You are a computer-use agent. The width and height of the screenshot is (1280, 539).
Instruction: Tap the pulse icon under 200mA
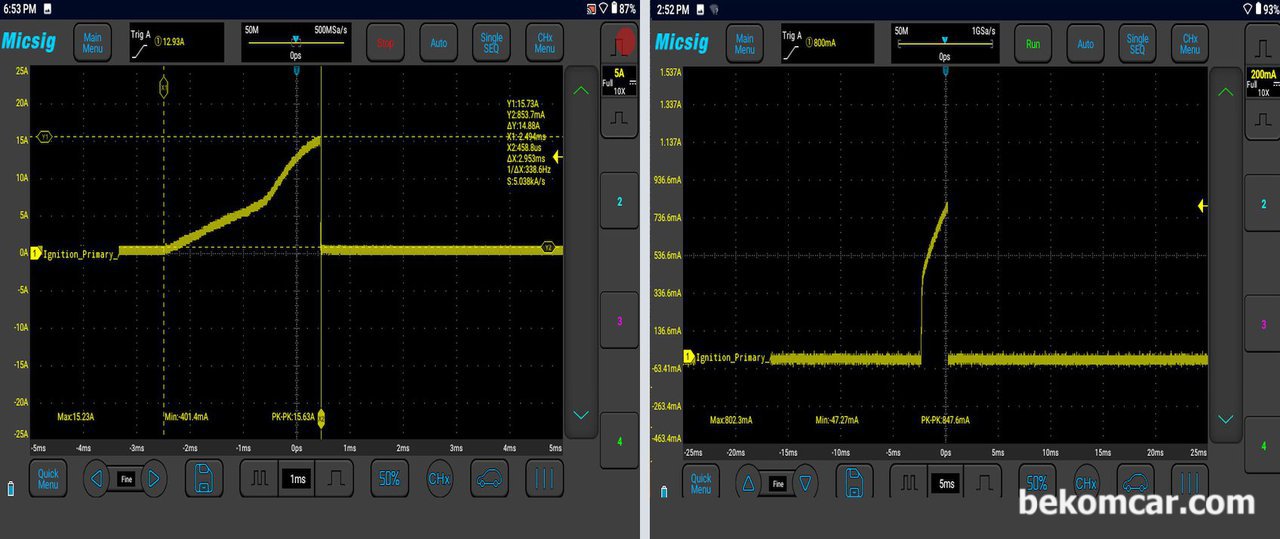[1262, 118]
